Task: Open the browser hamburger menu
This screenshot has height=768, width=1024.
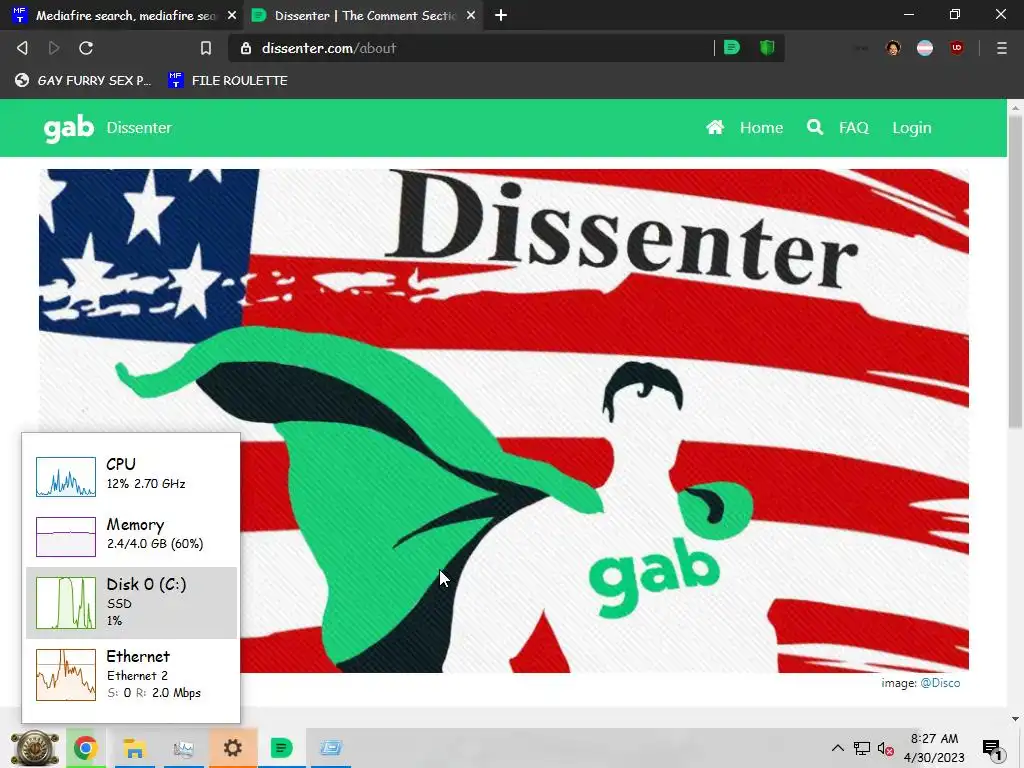Action: [1001, 48]
